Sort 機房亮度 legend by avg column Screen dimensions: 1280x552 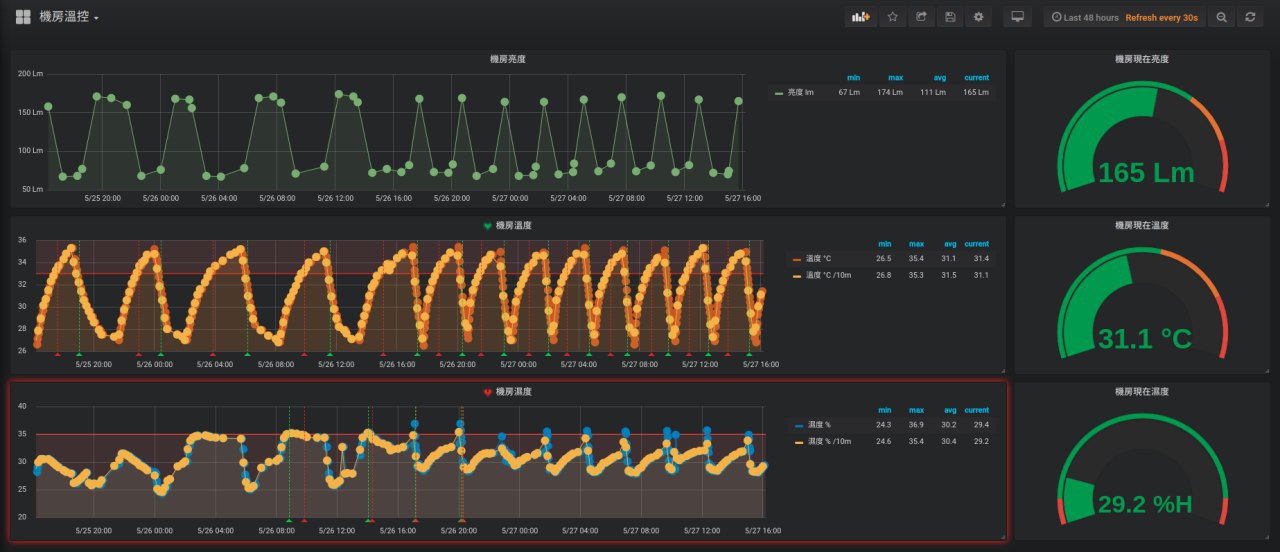tap(939, 78)
